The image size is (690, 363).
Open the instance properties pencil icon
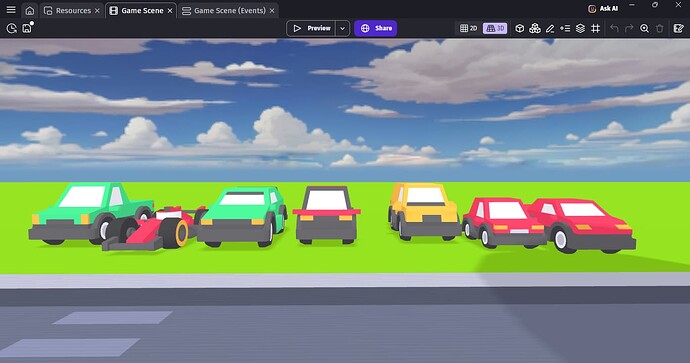click(x=550, y=29)
